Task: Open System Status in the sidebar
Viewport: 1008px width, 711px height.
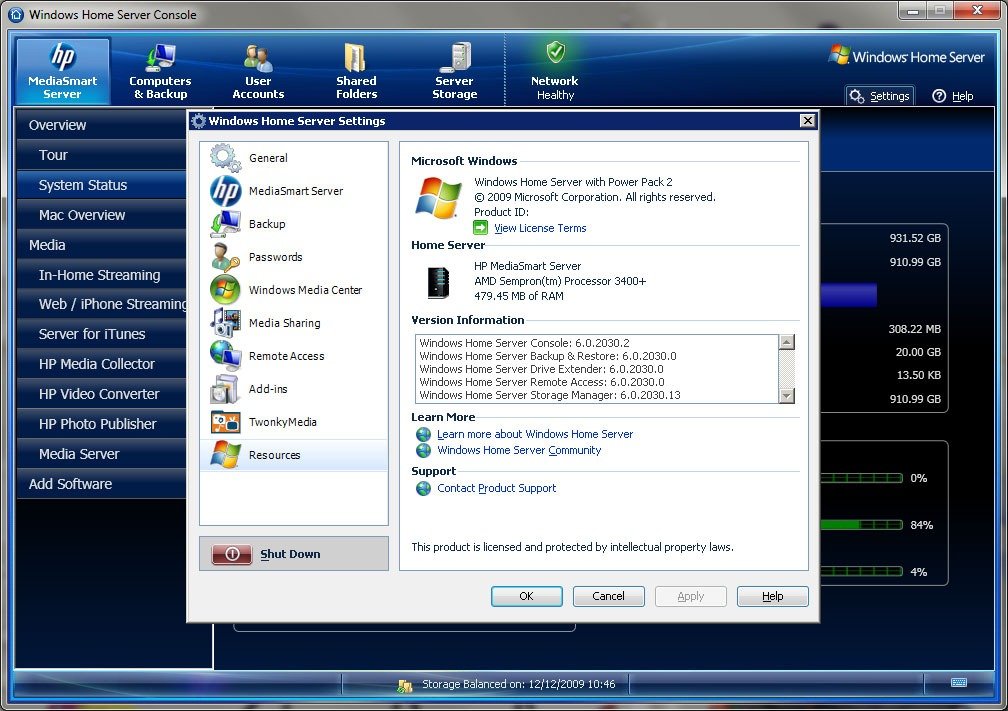Action: coord(101,185)
